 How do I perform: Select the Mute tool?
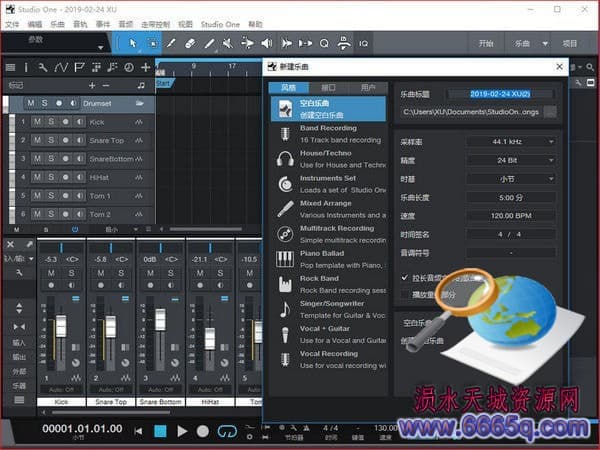point(228,43)
